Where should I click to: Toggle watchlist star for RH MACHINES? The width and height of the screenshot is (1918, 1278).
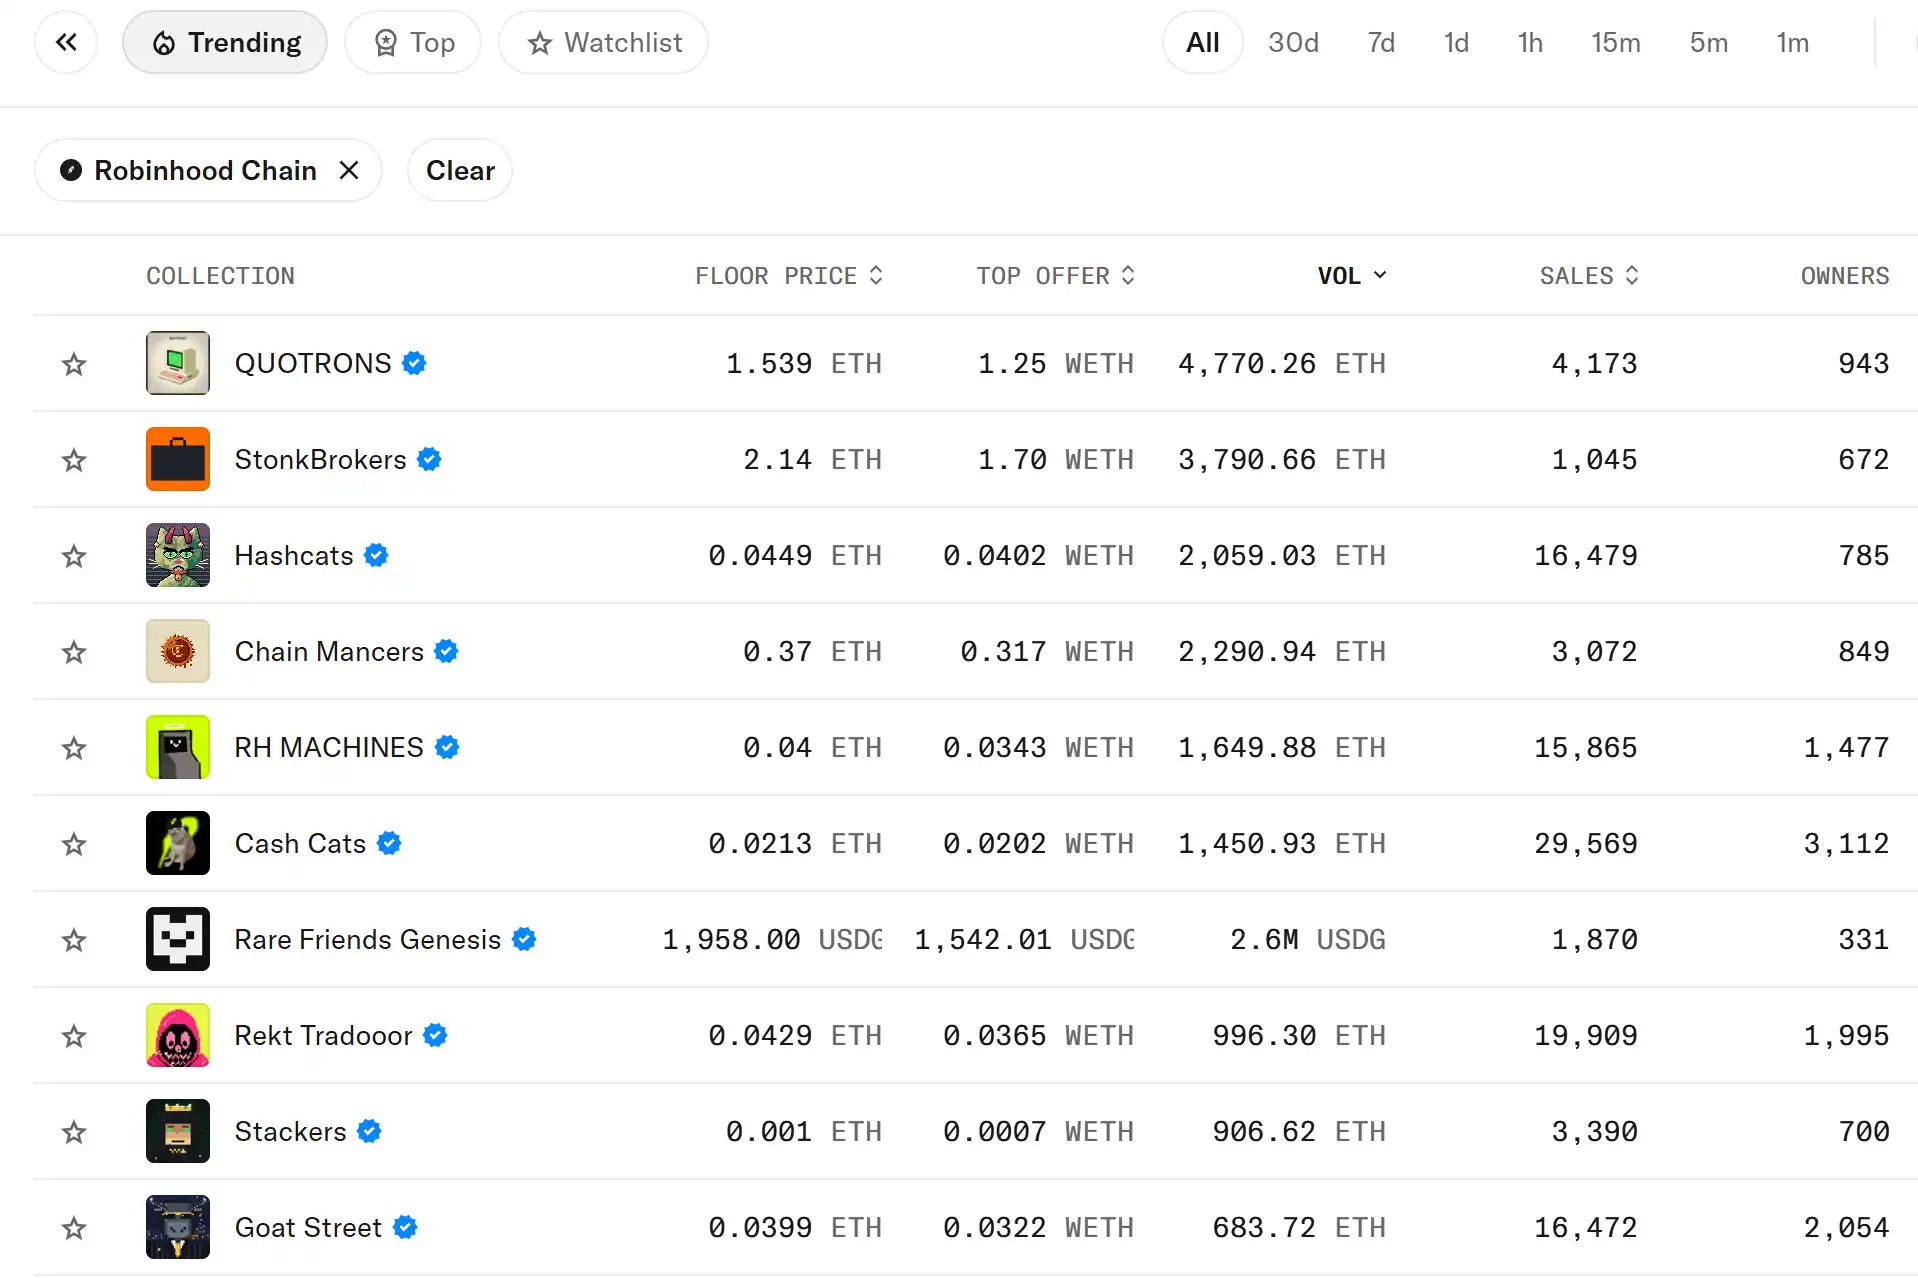[74, 748]
